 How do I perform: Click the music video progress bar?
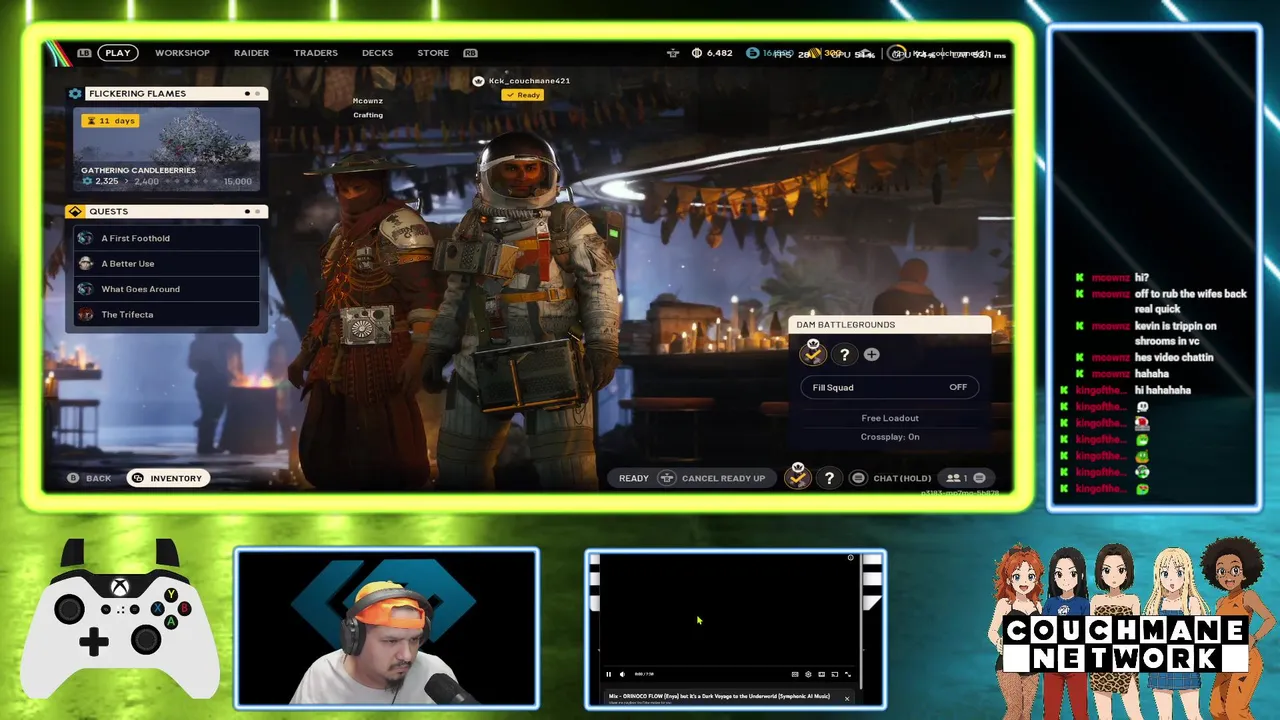730,665
